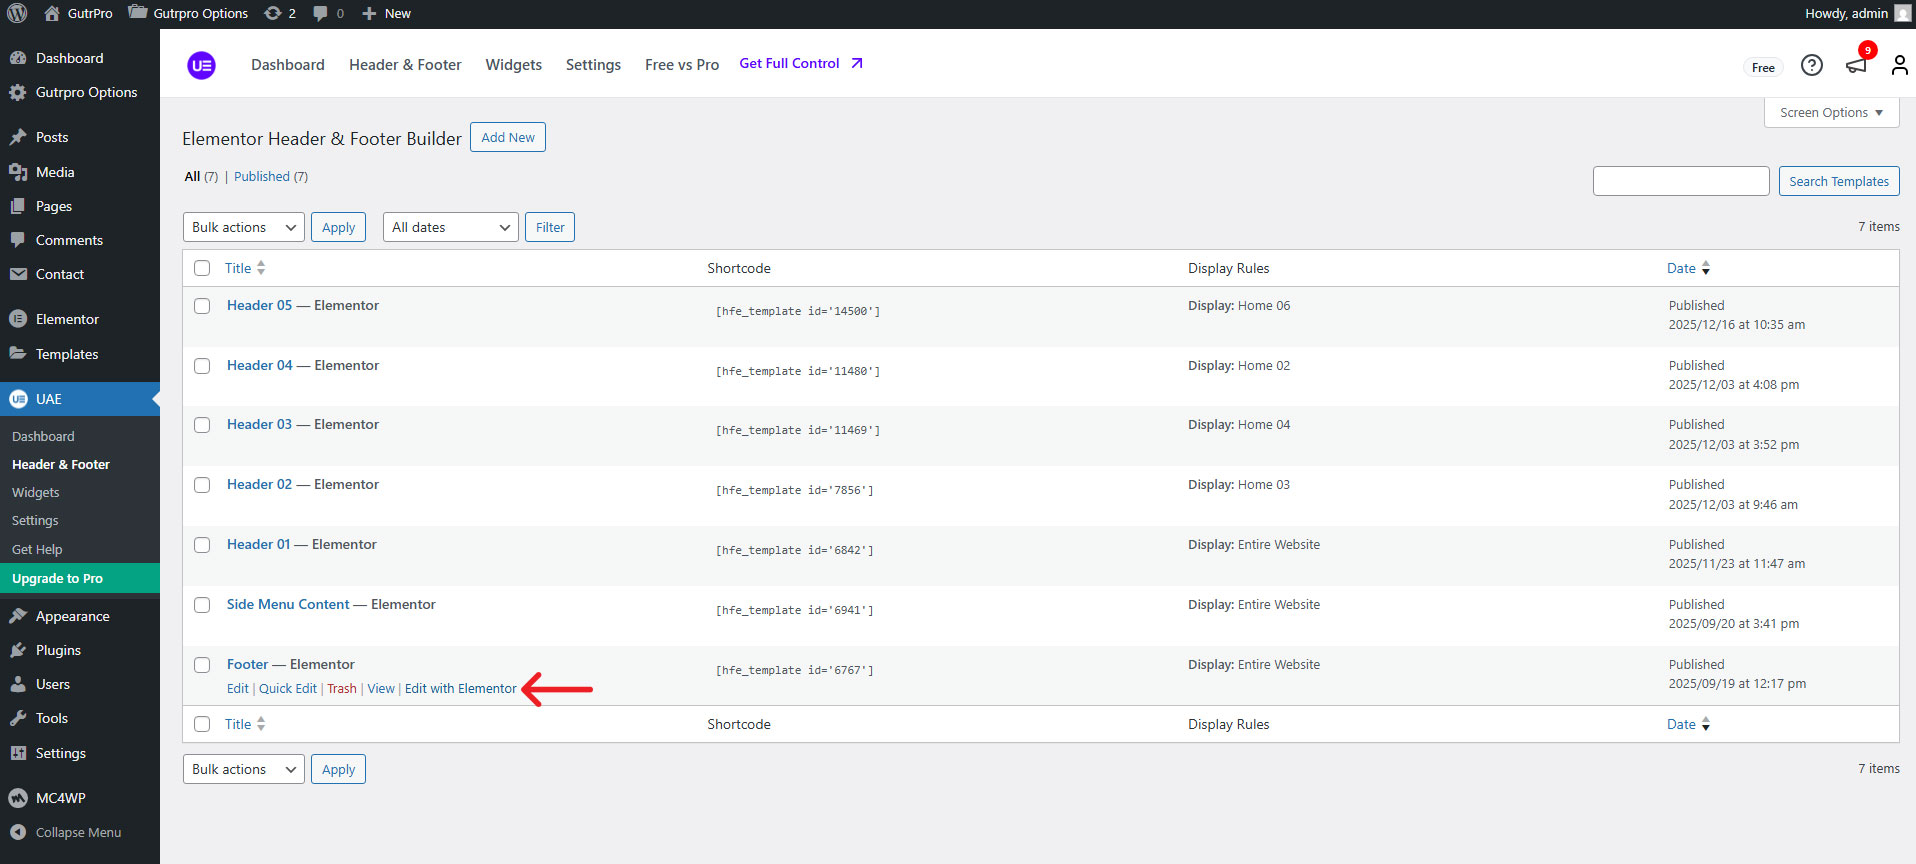Tick the checkbox for Side Menu Content
The image size is (1916, 864).
(202, 605)
